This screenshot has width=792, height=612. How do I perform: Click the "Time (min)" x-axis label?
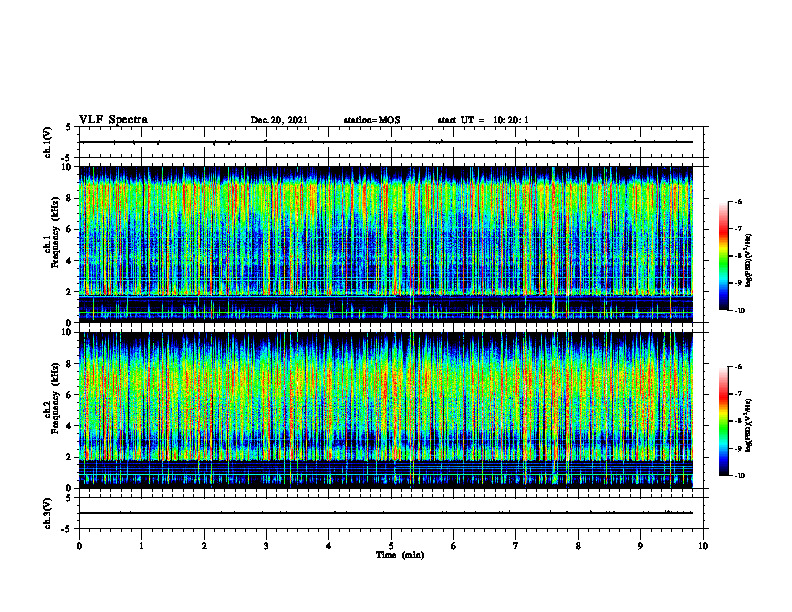tap(400, 555)
